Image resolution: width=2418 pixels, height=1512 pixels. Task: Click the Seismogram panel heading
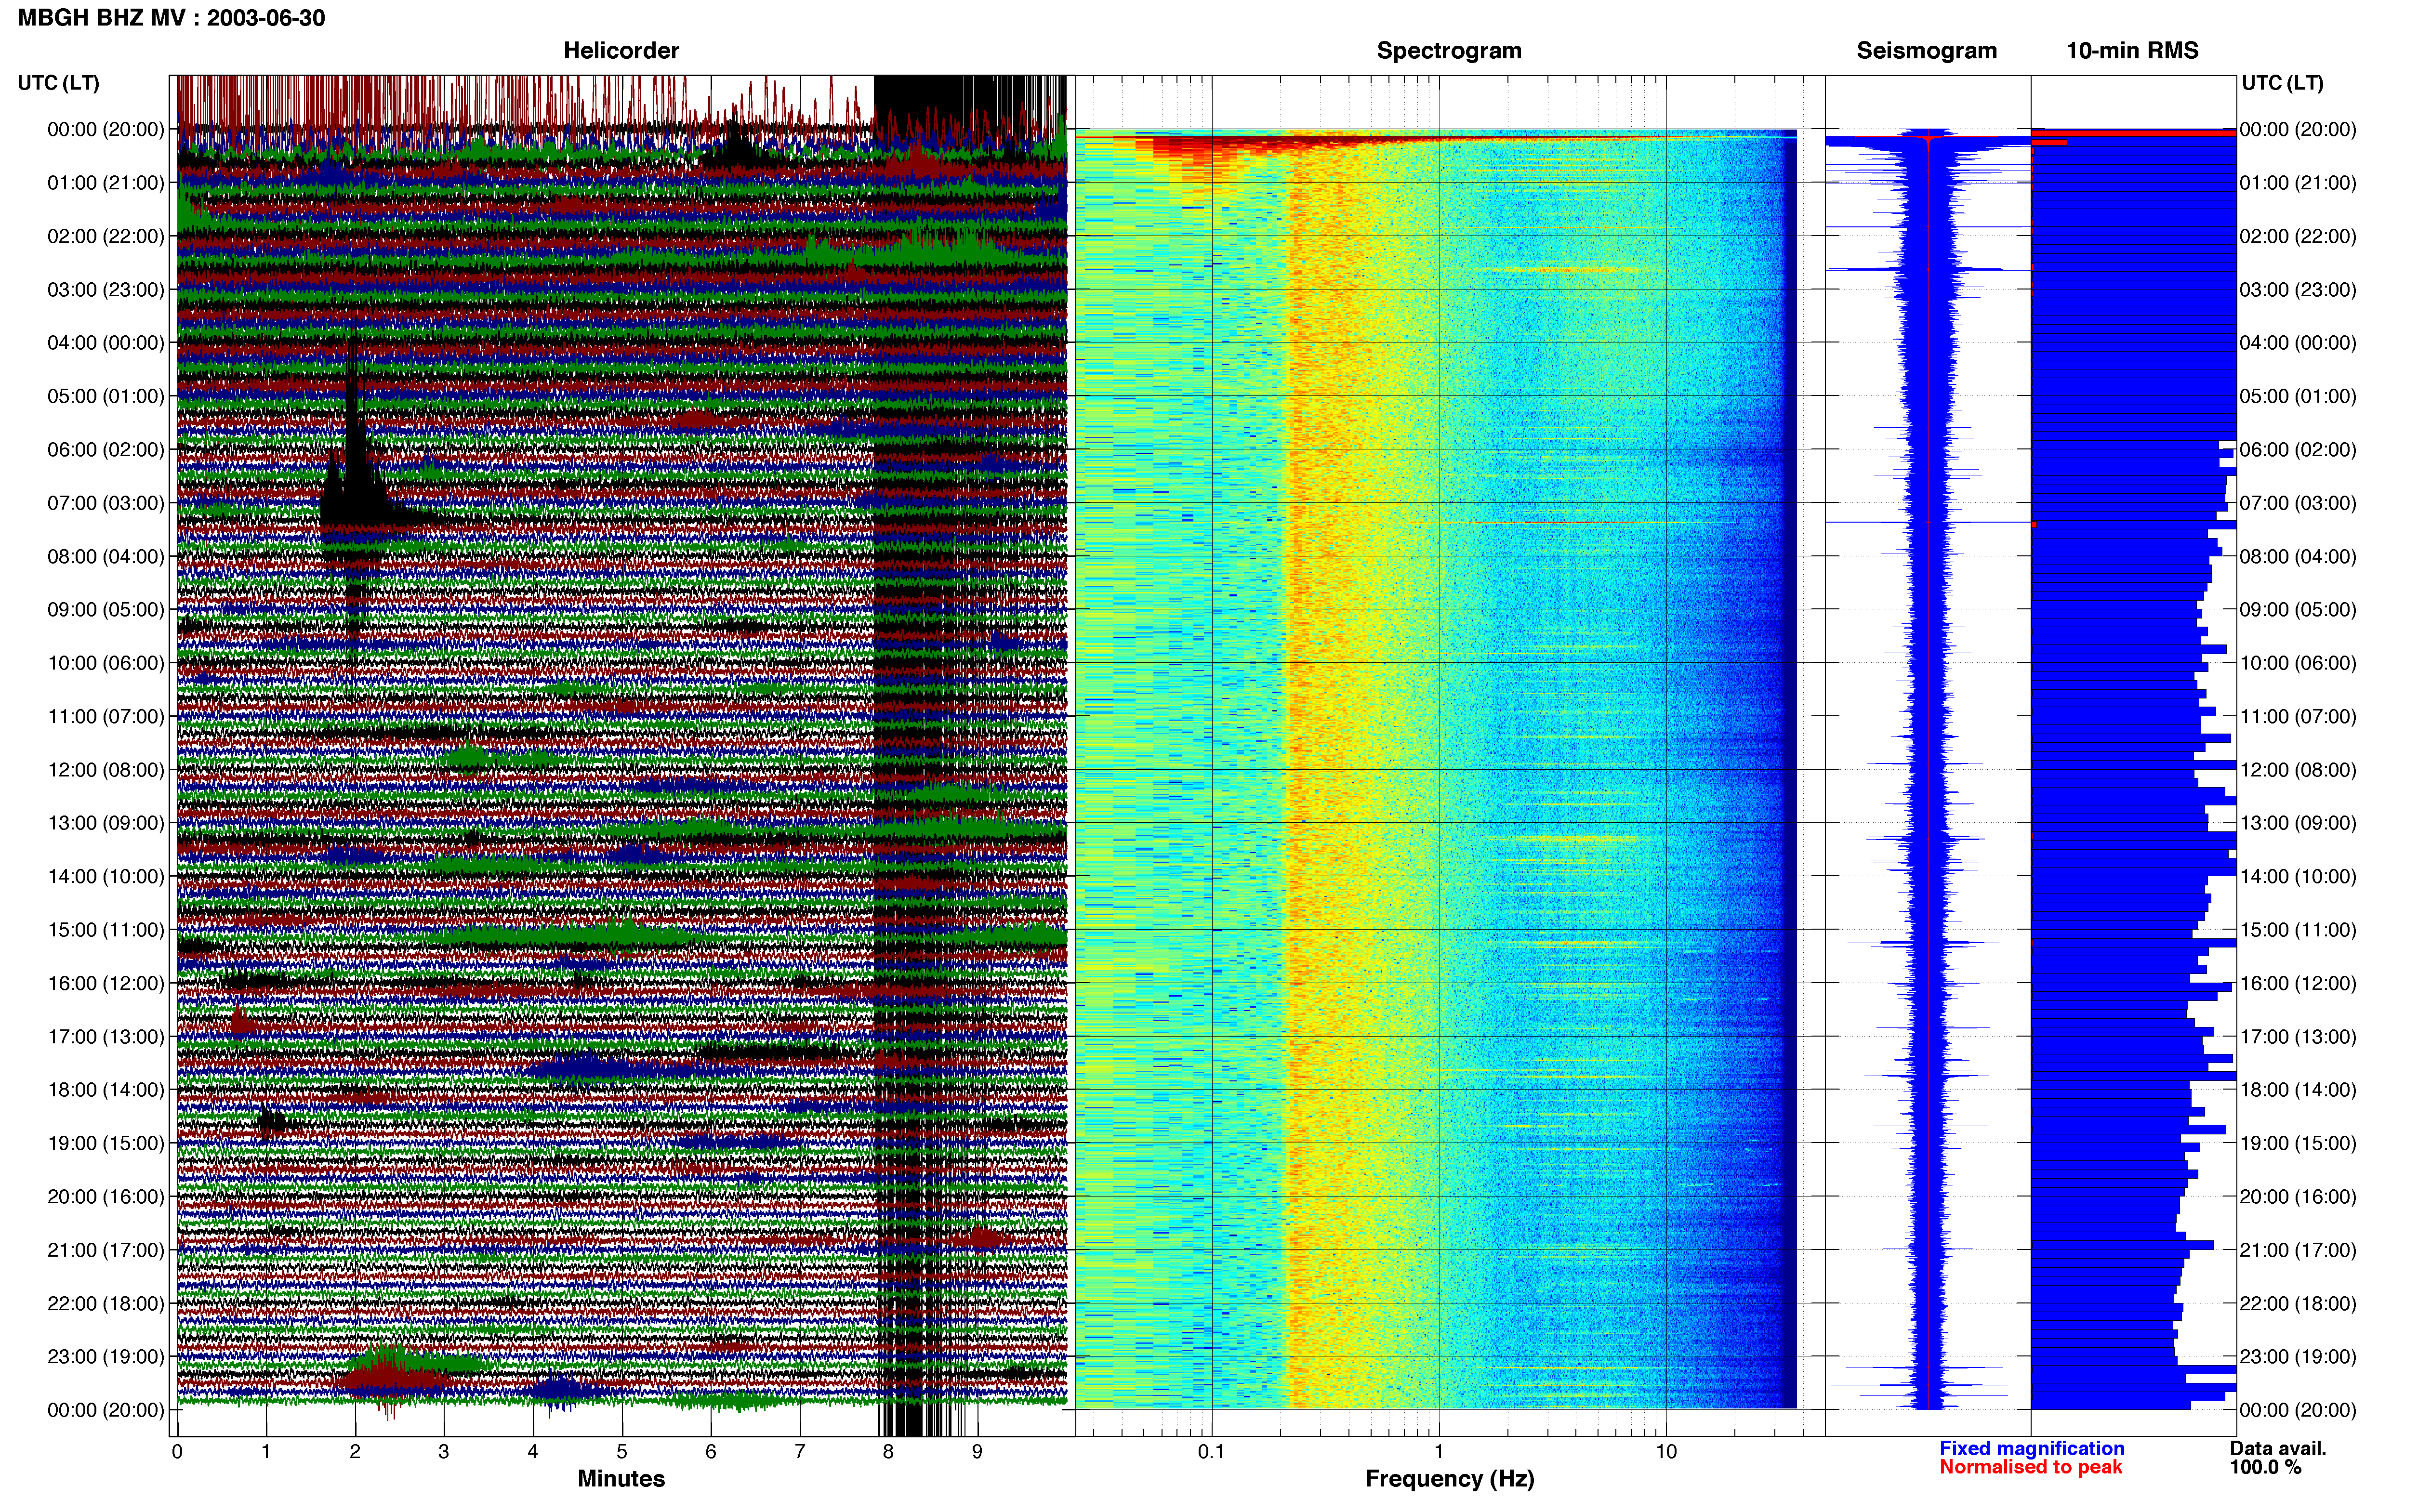pyautogui.click(x=1926, y=50)
